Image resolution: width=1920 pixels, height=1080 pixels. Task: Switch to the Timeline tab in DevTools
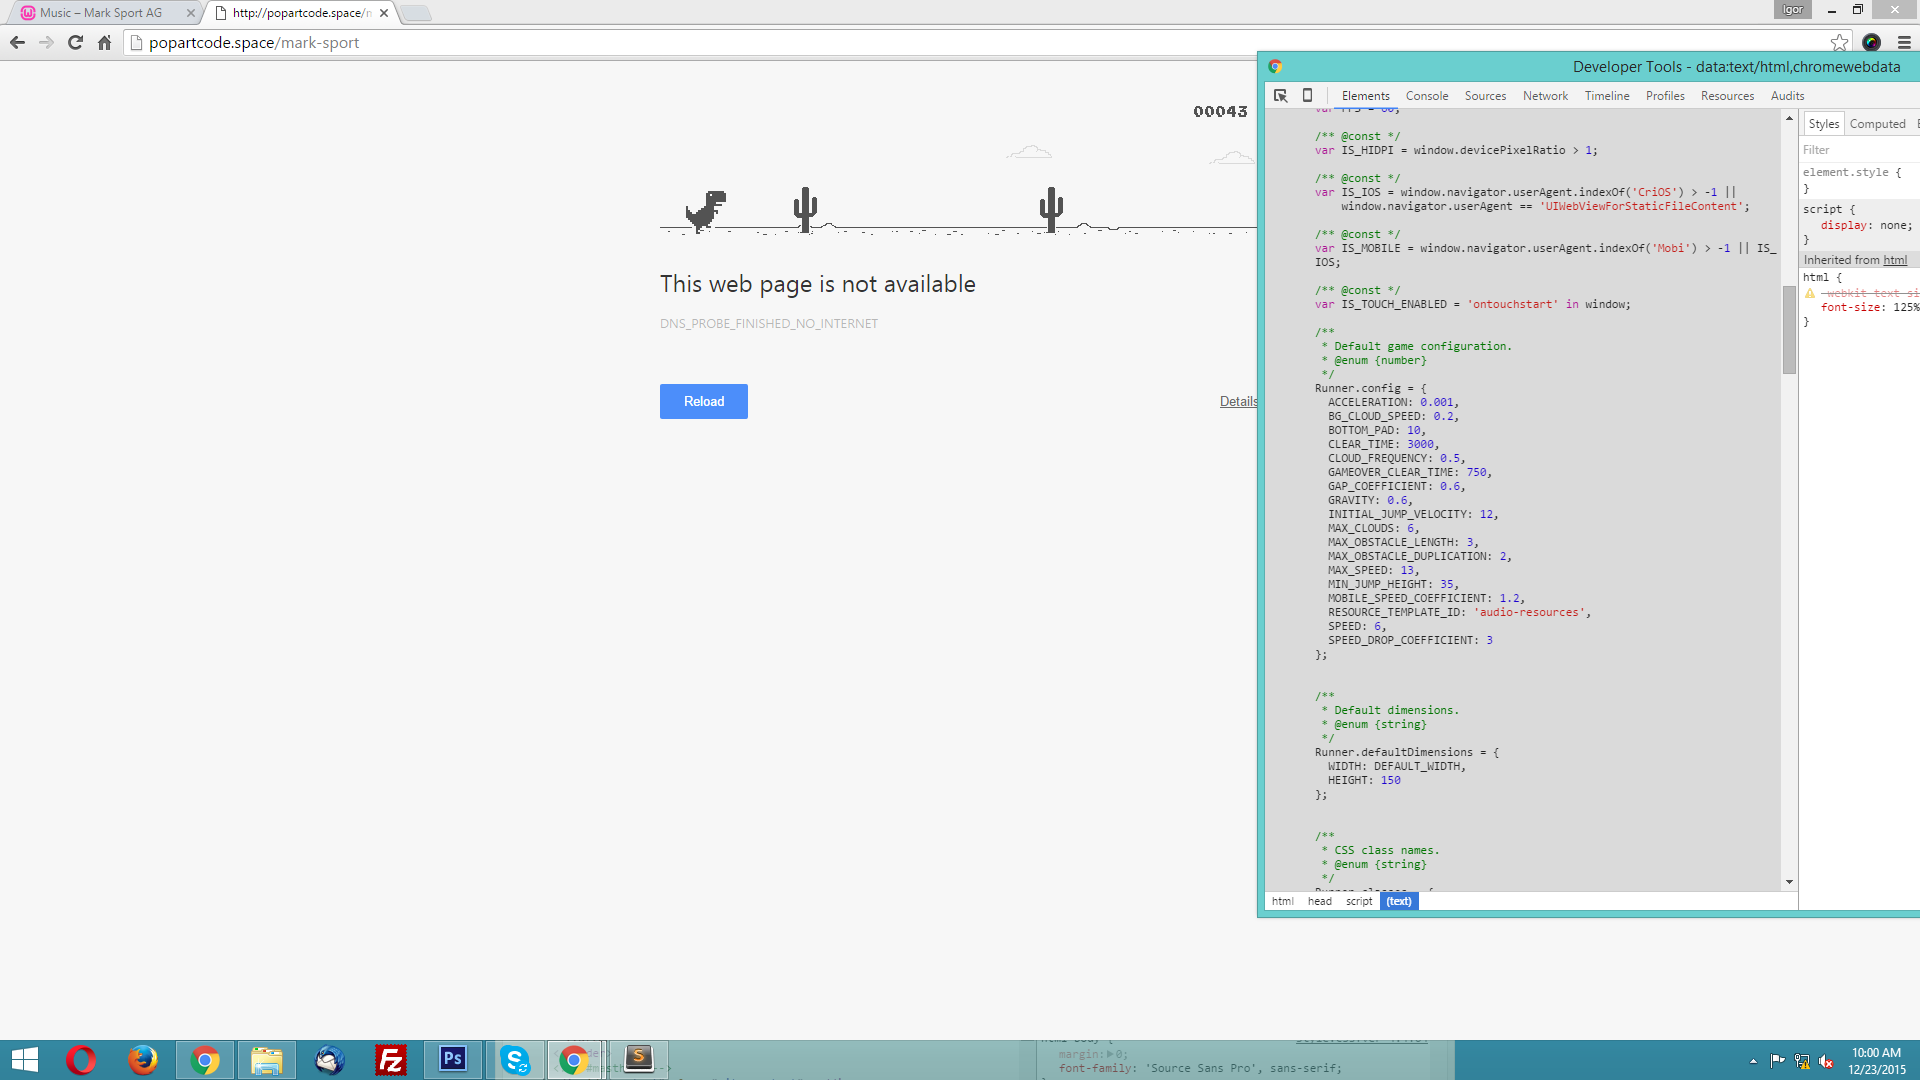point(1607,96)
